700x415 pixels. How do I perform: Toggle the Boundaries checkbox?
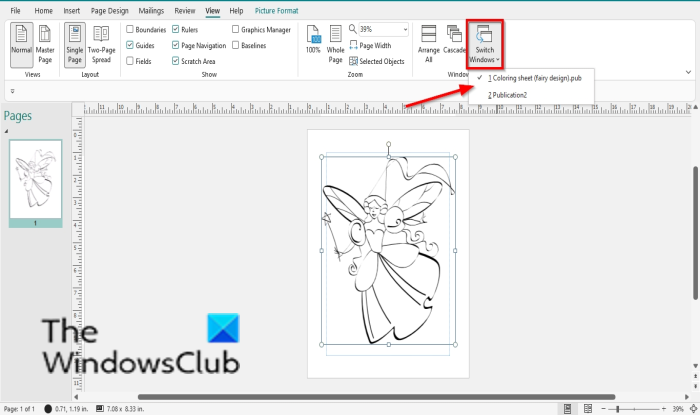pos(130,29)
